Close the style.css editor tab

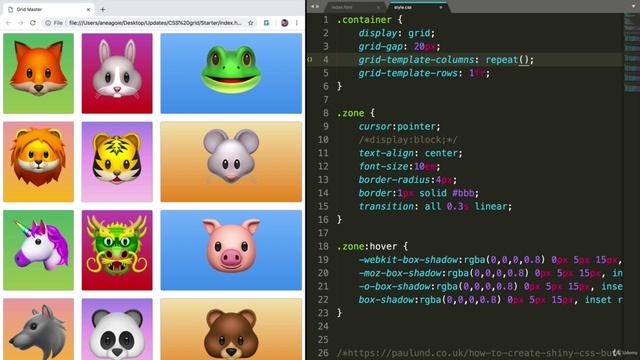(x=441, y=7)
